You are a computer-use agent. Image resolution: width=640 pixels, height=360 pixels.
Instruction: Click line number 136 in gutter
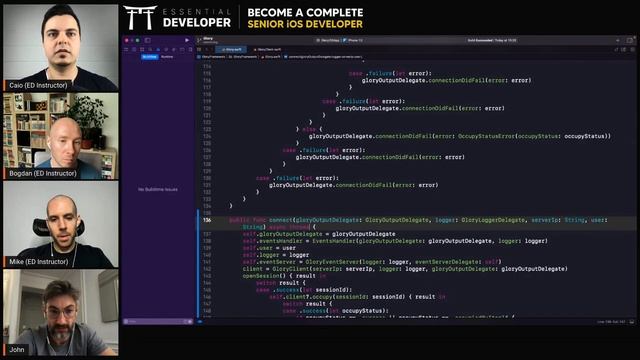point(207,220)
